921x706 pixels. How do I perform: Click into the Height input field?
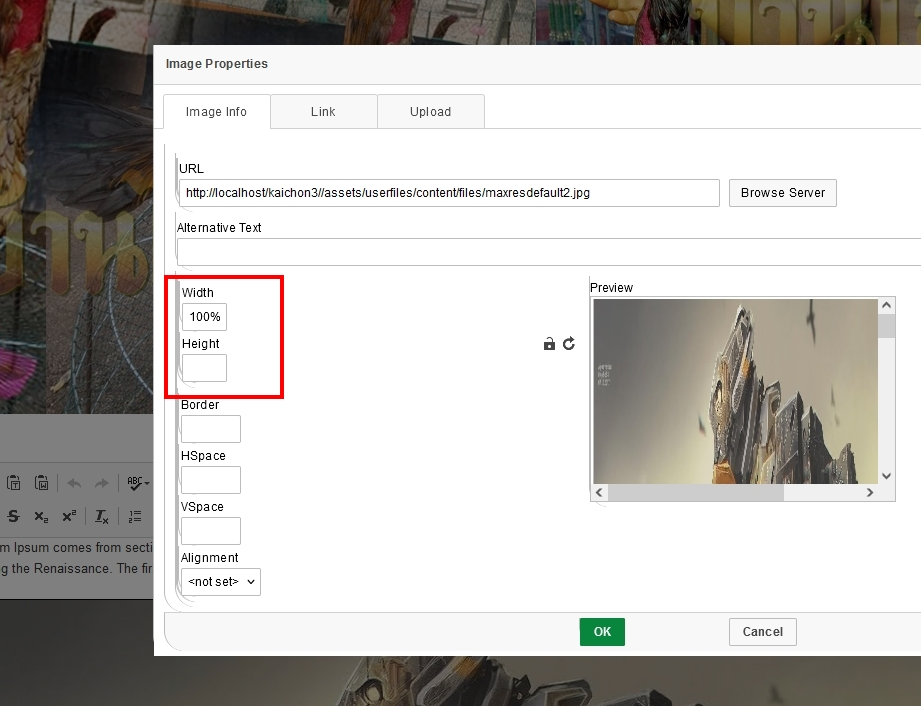[x=204, y=368]
